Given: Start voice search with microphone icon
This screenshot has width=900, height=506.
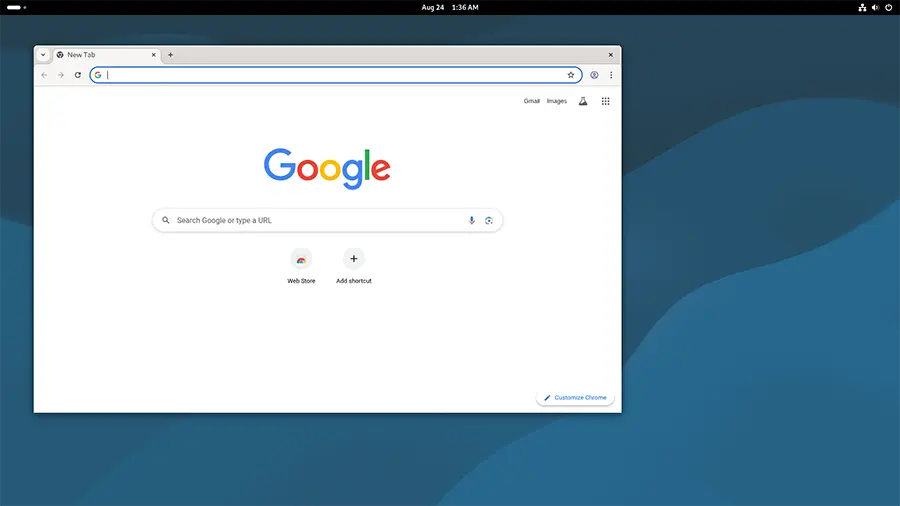Looking at the screenshot, I should point(471,220).
